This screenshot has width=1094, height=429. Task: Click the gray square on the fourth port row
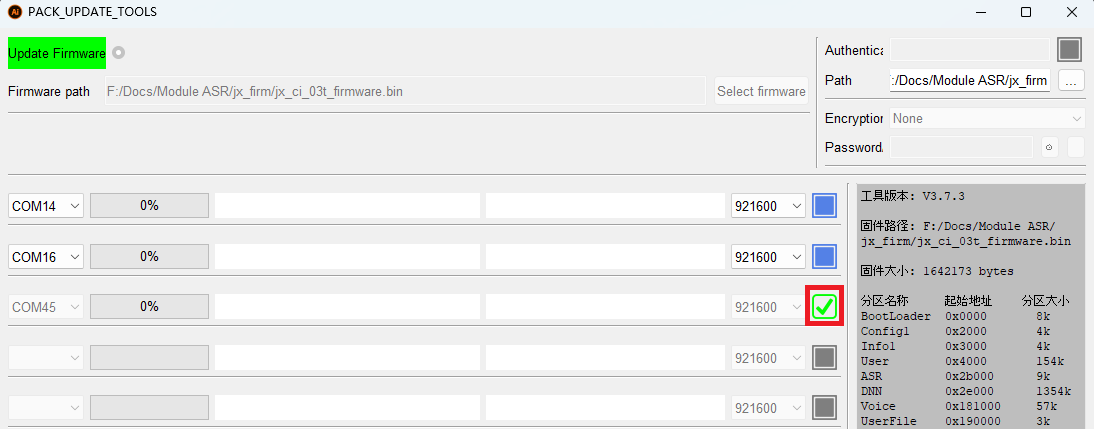tap(824, 358)
